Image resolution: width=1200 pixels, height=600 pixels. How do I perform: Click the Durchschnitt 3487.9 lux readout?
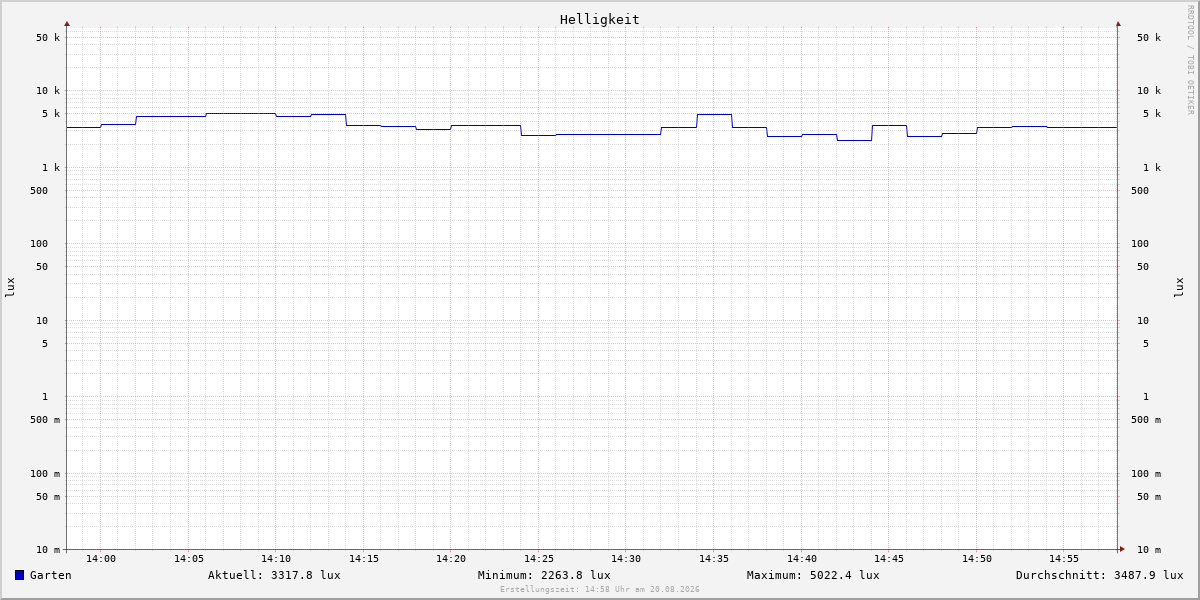pos(1099,575)
